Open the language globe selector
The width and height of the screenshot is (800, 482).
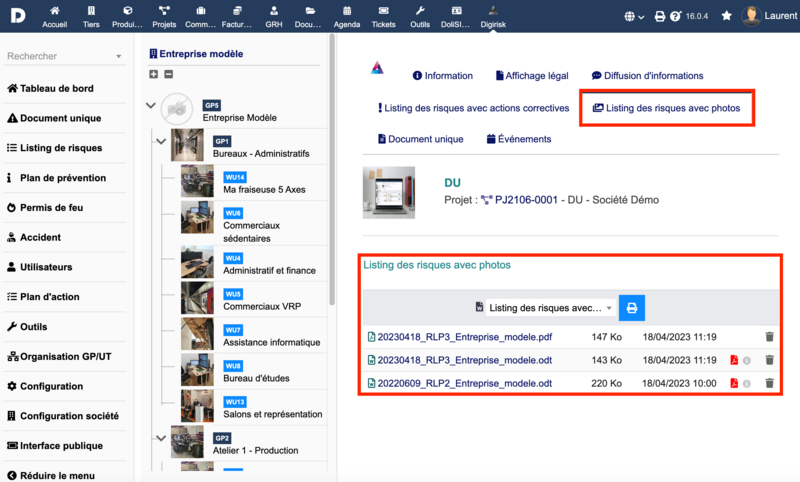coord(634,16)
